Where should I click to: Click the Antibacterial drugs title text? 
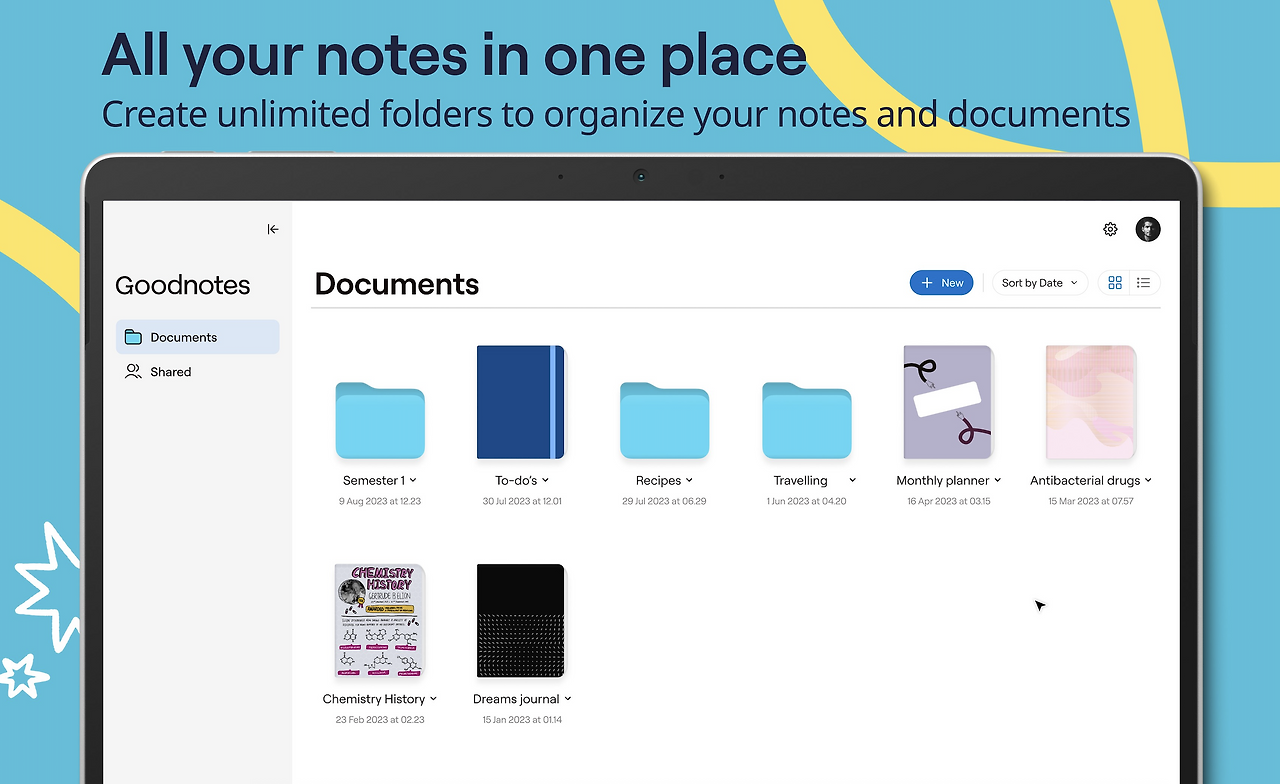click(x=1085, y=481)
